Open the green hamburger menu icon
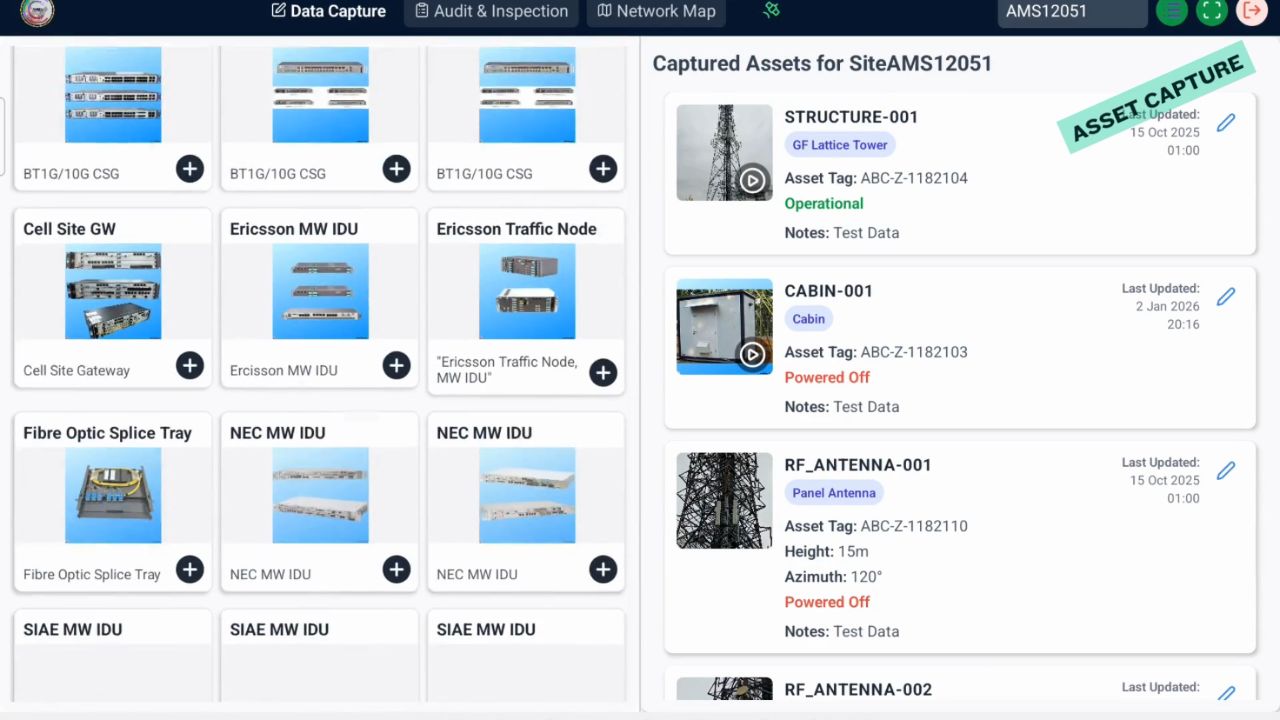Screen dimensions: 1280x720 coord(1172,11)
